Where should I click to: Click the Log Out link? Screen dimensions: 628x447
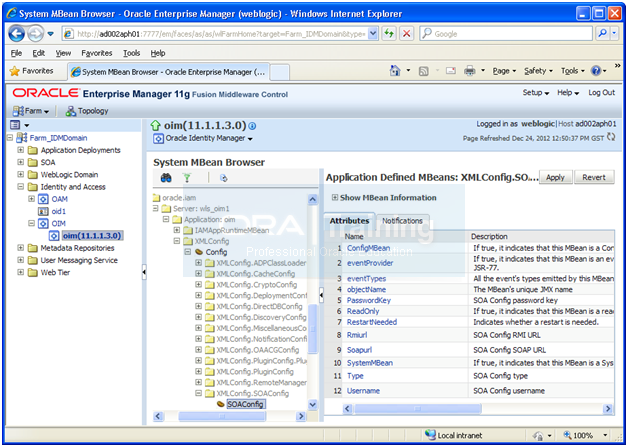tap(601, 93)
